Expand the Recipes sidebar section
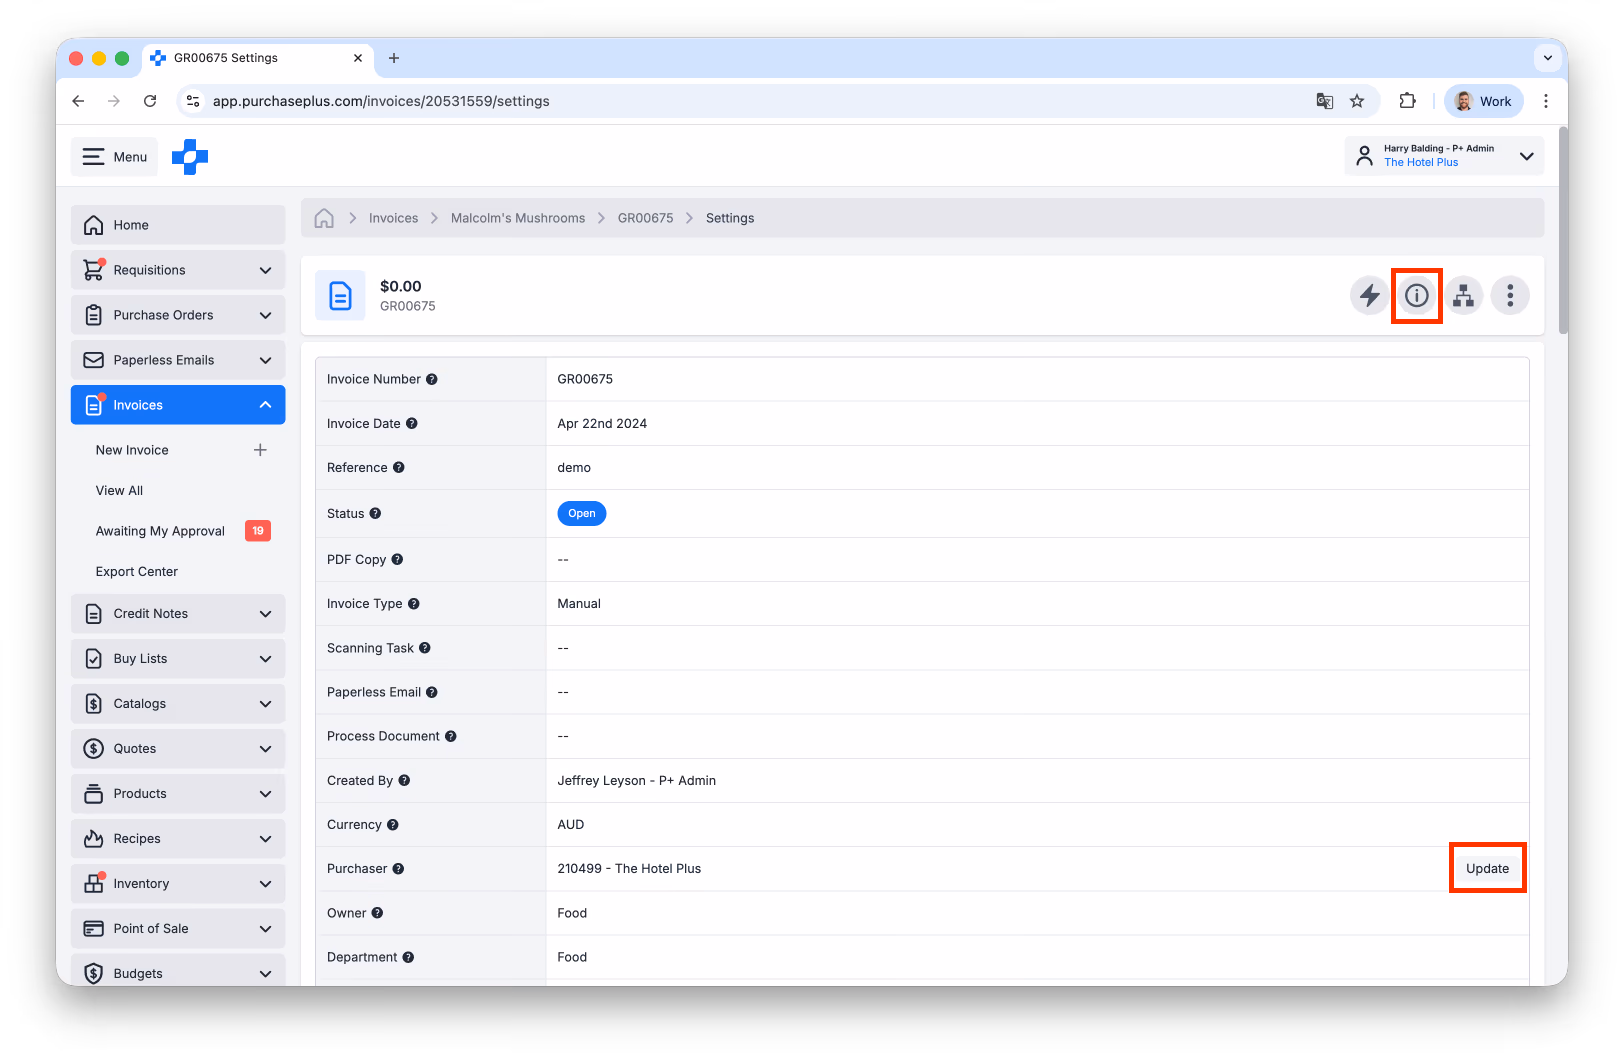Image resolution: width=1624 pixels, height=1060 pixels. (x=178, y=839)
